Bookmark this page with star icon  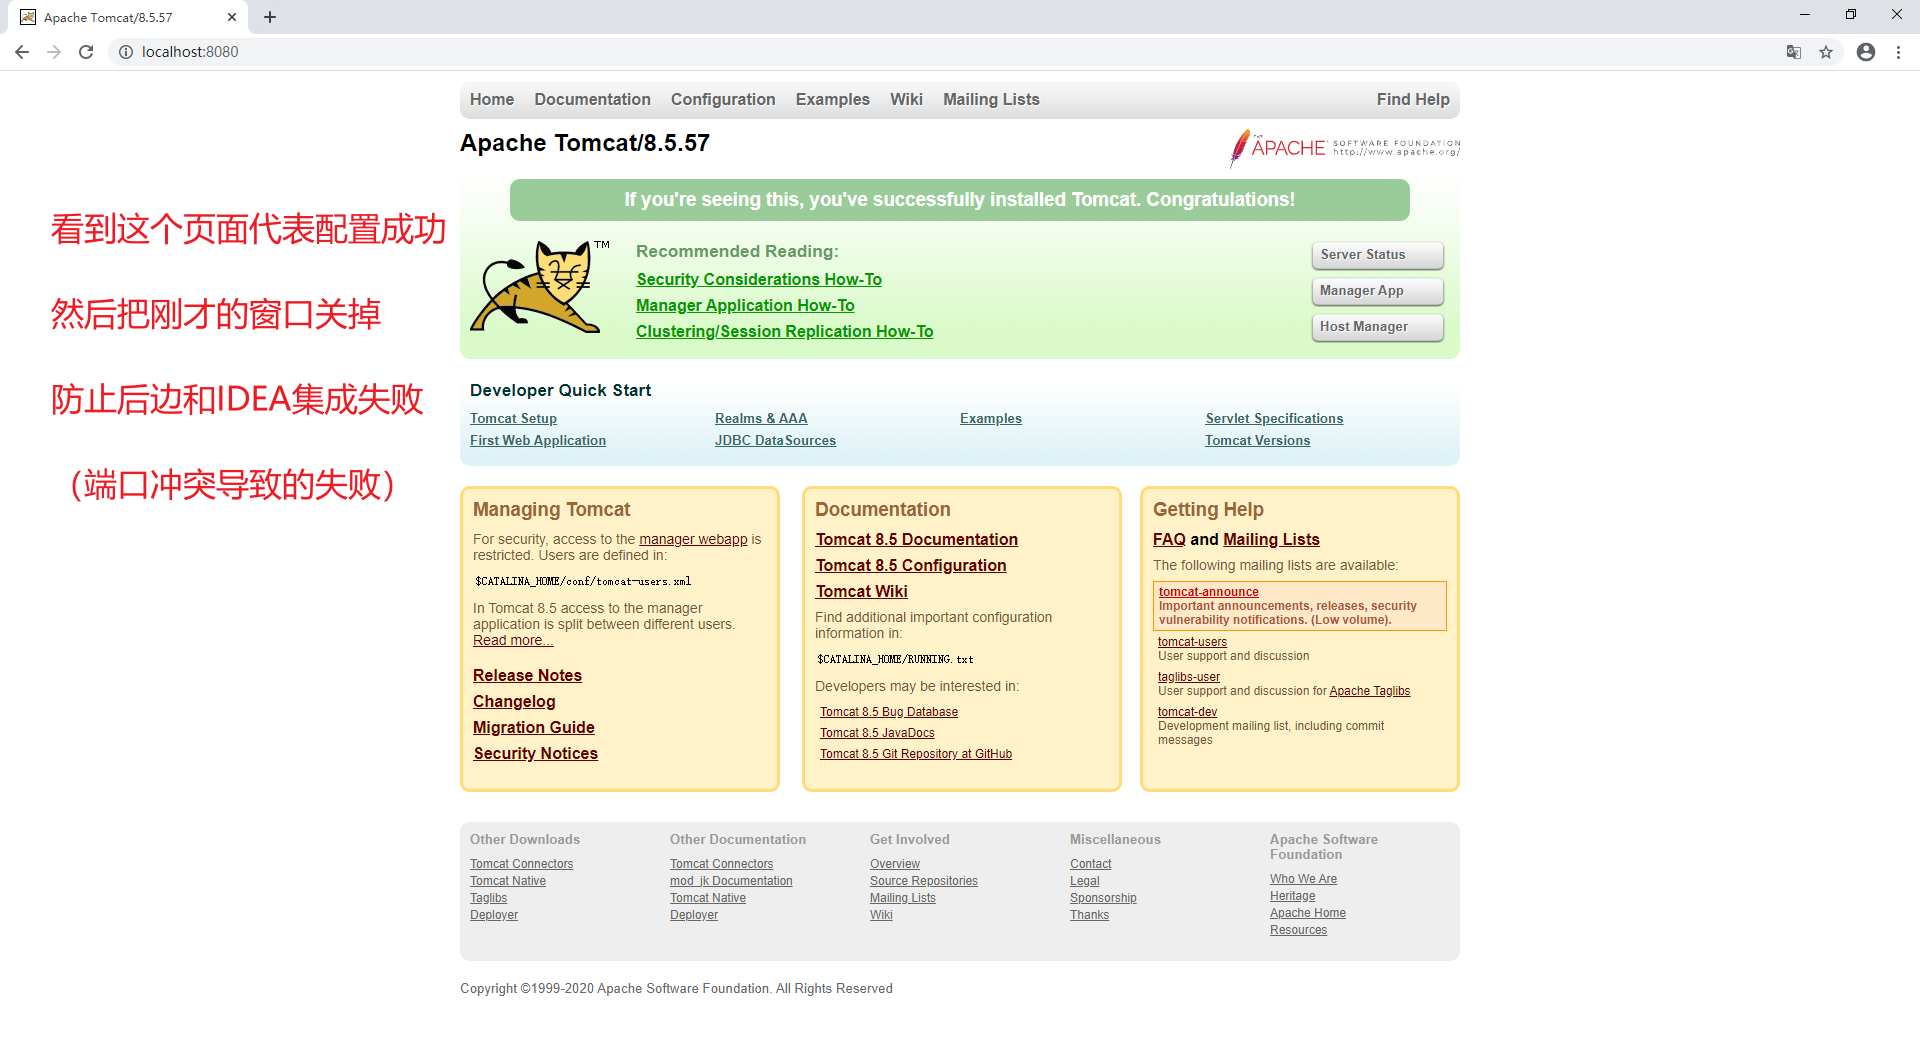pyautogui.click(x=1826, y=52)
